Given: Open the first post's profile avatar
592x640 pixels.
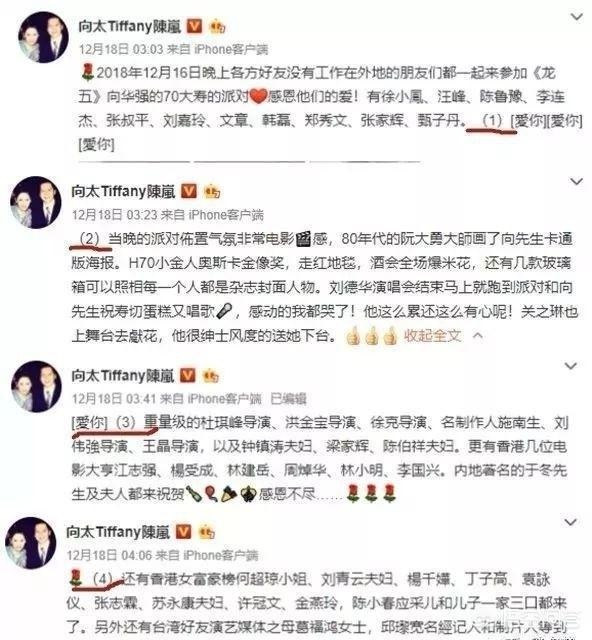Looking at the screenshot, I should pos(43,38).
